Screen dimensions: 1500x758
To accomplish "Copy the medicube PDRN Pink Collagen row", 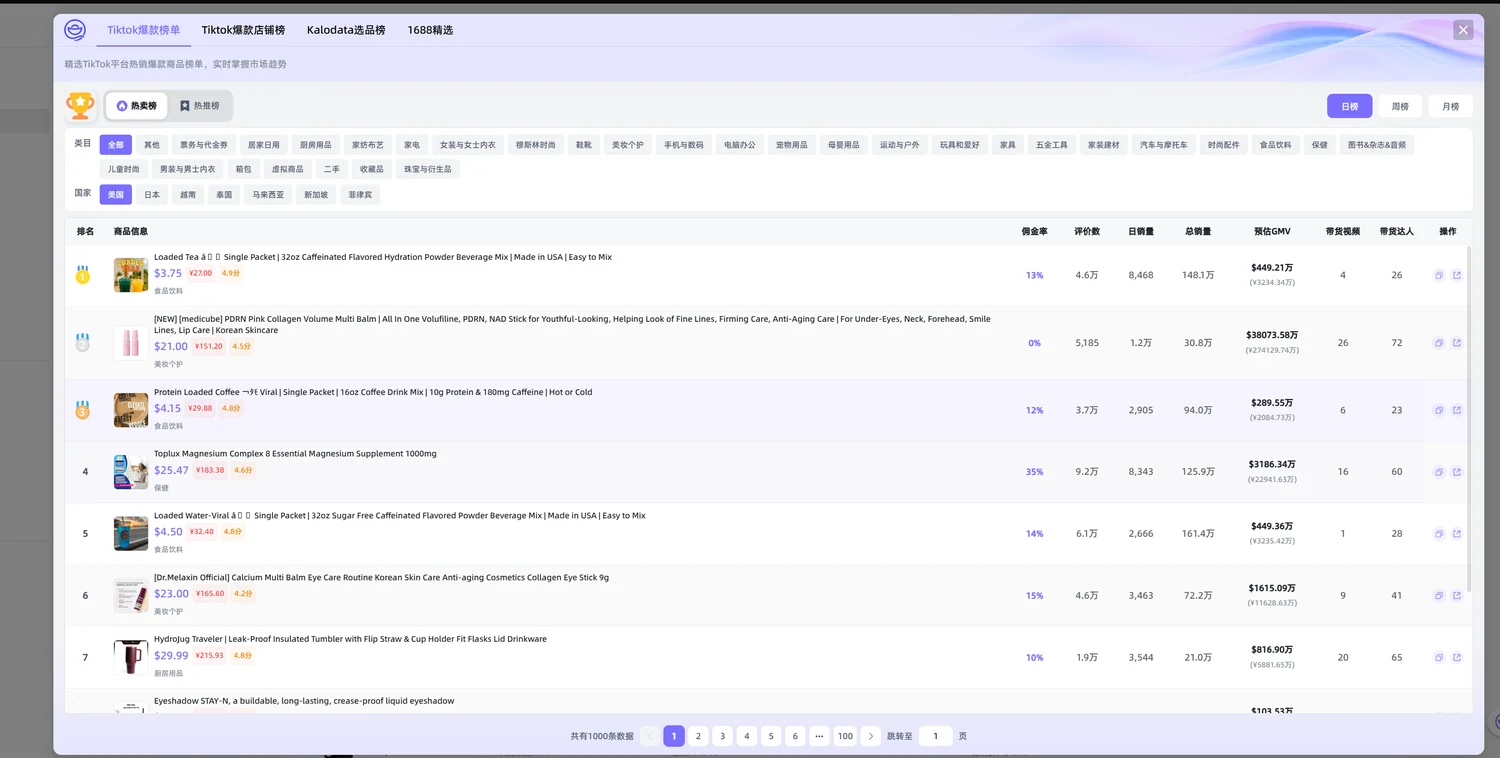I will click(x=1439, y=343).
